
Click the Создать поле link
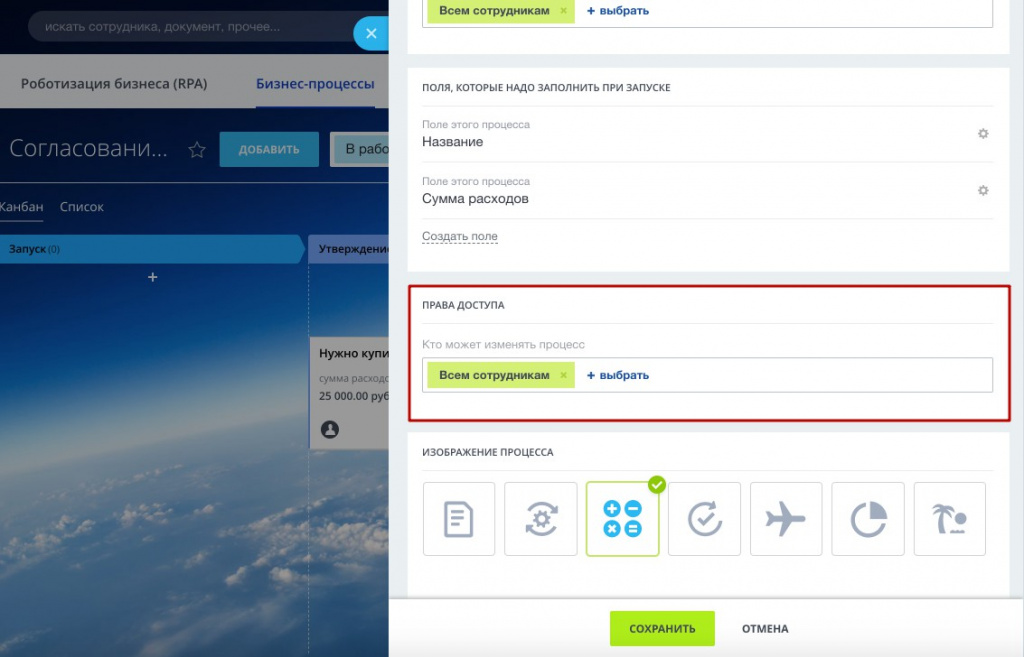click(460, 237)
